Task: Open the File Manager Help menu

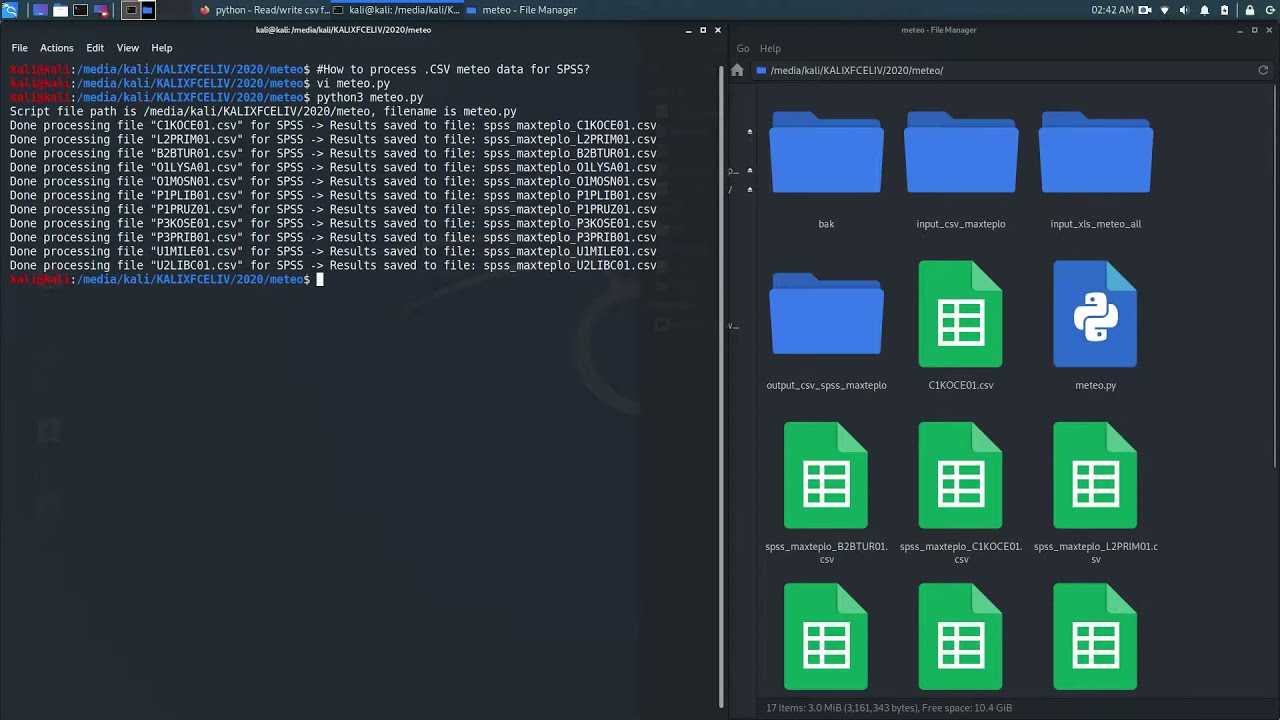Action: (770, 48)
